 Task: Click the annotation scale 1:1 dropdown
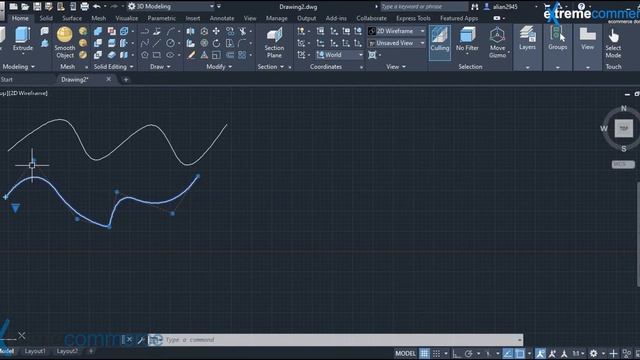click(578, 353)
